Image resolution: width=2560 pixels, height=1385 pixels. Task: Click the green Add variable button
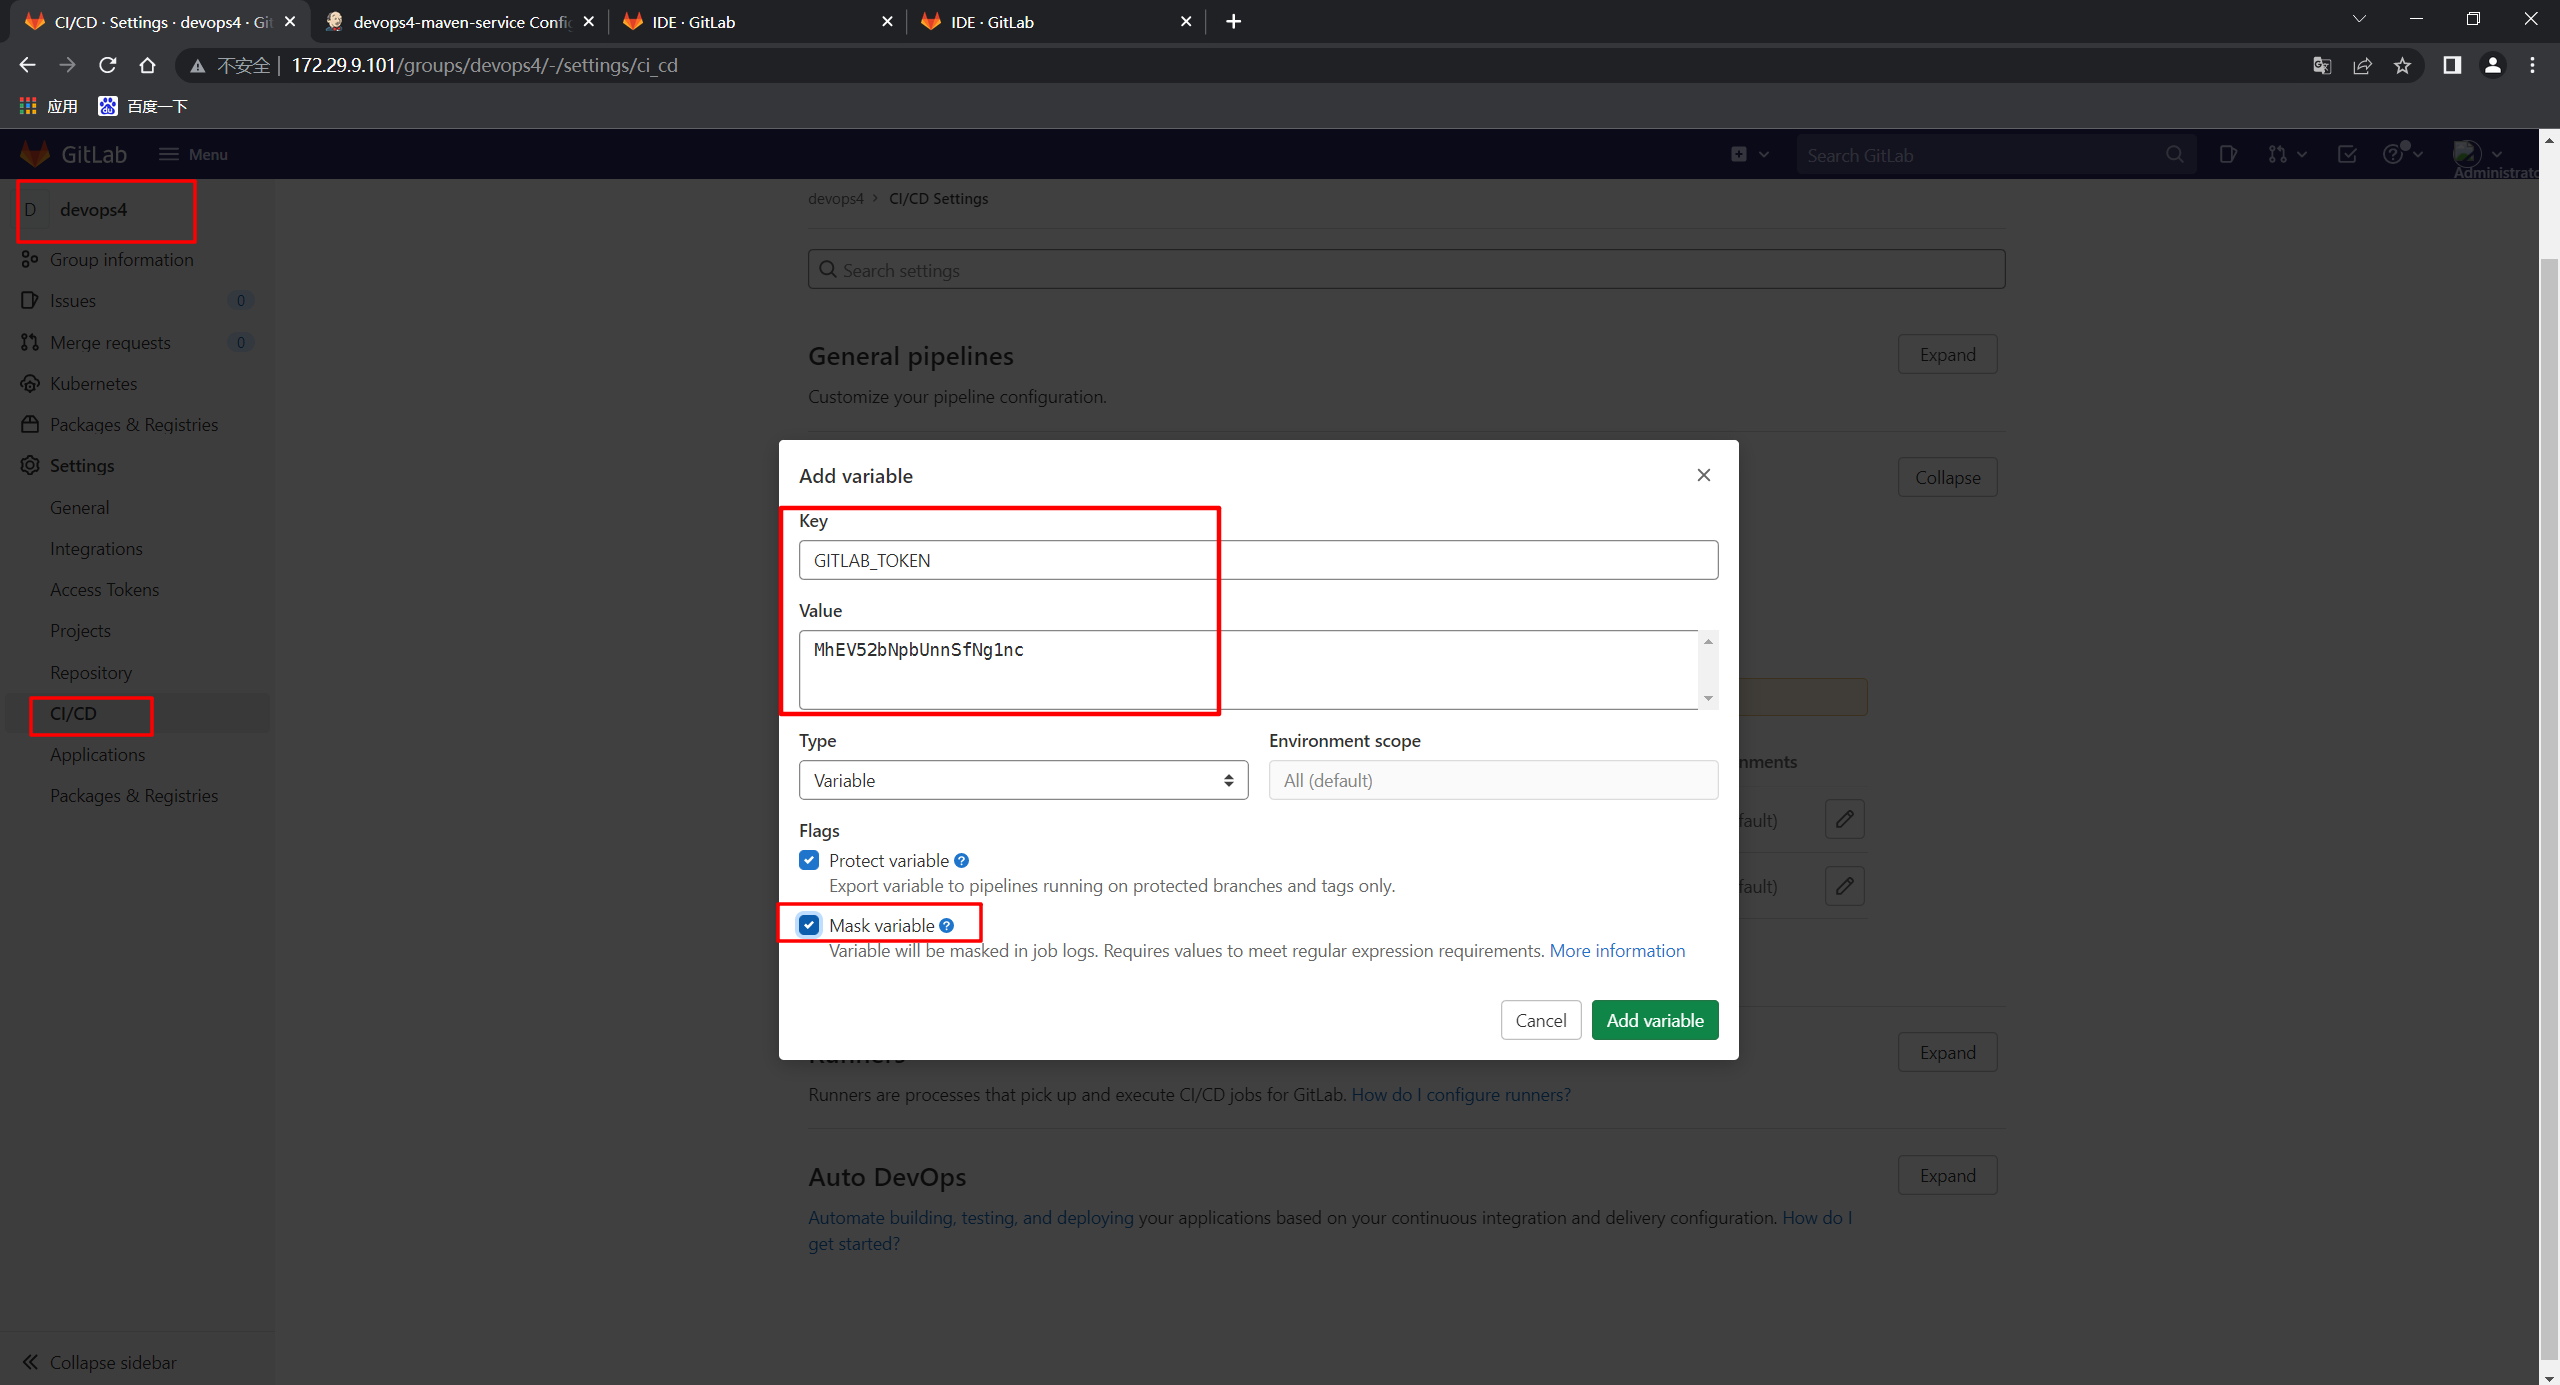(x=1654, y=1020)
